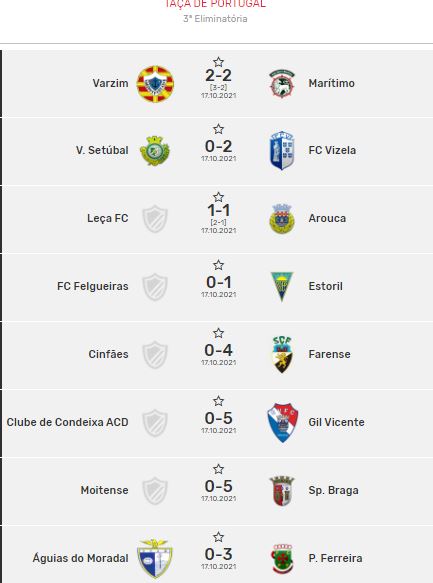
Task: Select the Sp. Braga crest
Action: 282,490
